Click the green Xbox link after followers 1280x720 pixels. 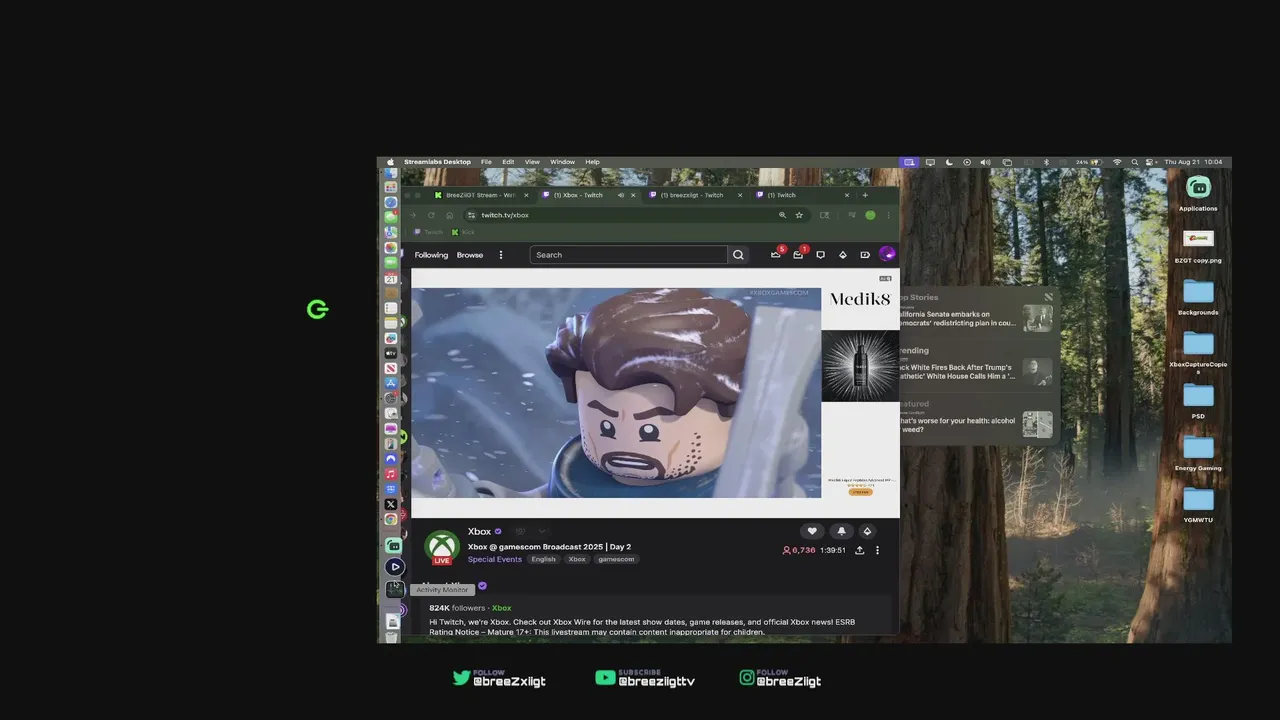point(502,608)
